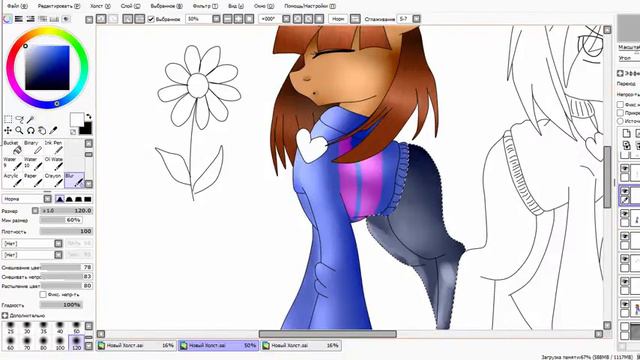Adjust the Плотность density slider
Image resolution: width=640 pixels, height=360 pixels.
pyautogui.click(x=66, y=231)
